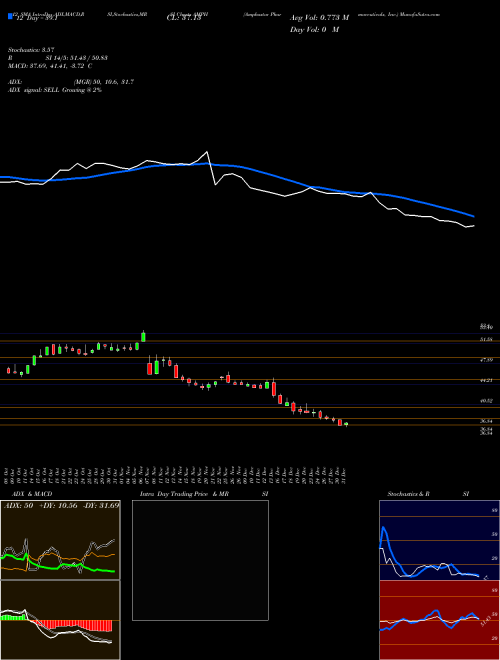Image resolution: width=500 pixels, height=660 pixels.
Task: Open the red RSI chart panel
Action: (x=439, y=620)
